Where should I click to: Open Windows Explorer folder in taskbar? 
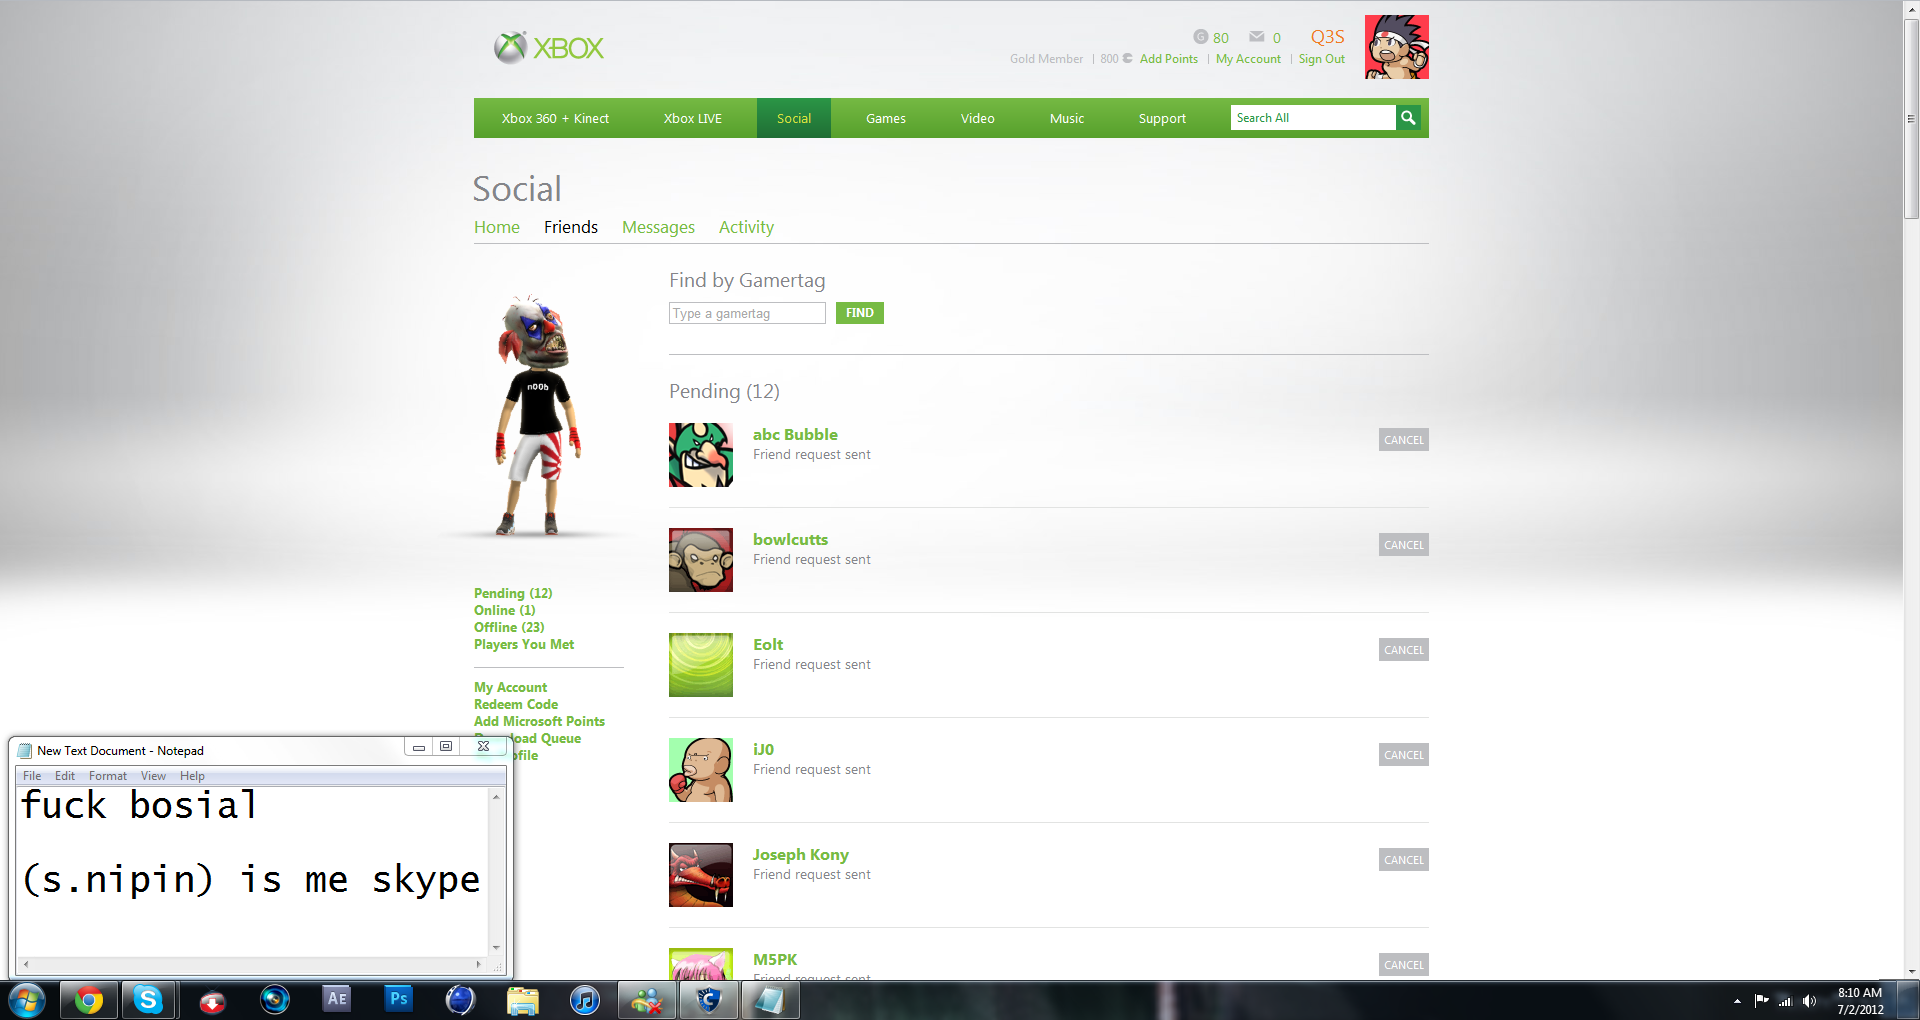pyautogui.click(x=523, y=1000)
